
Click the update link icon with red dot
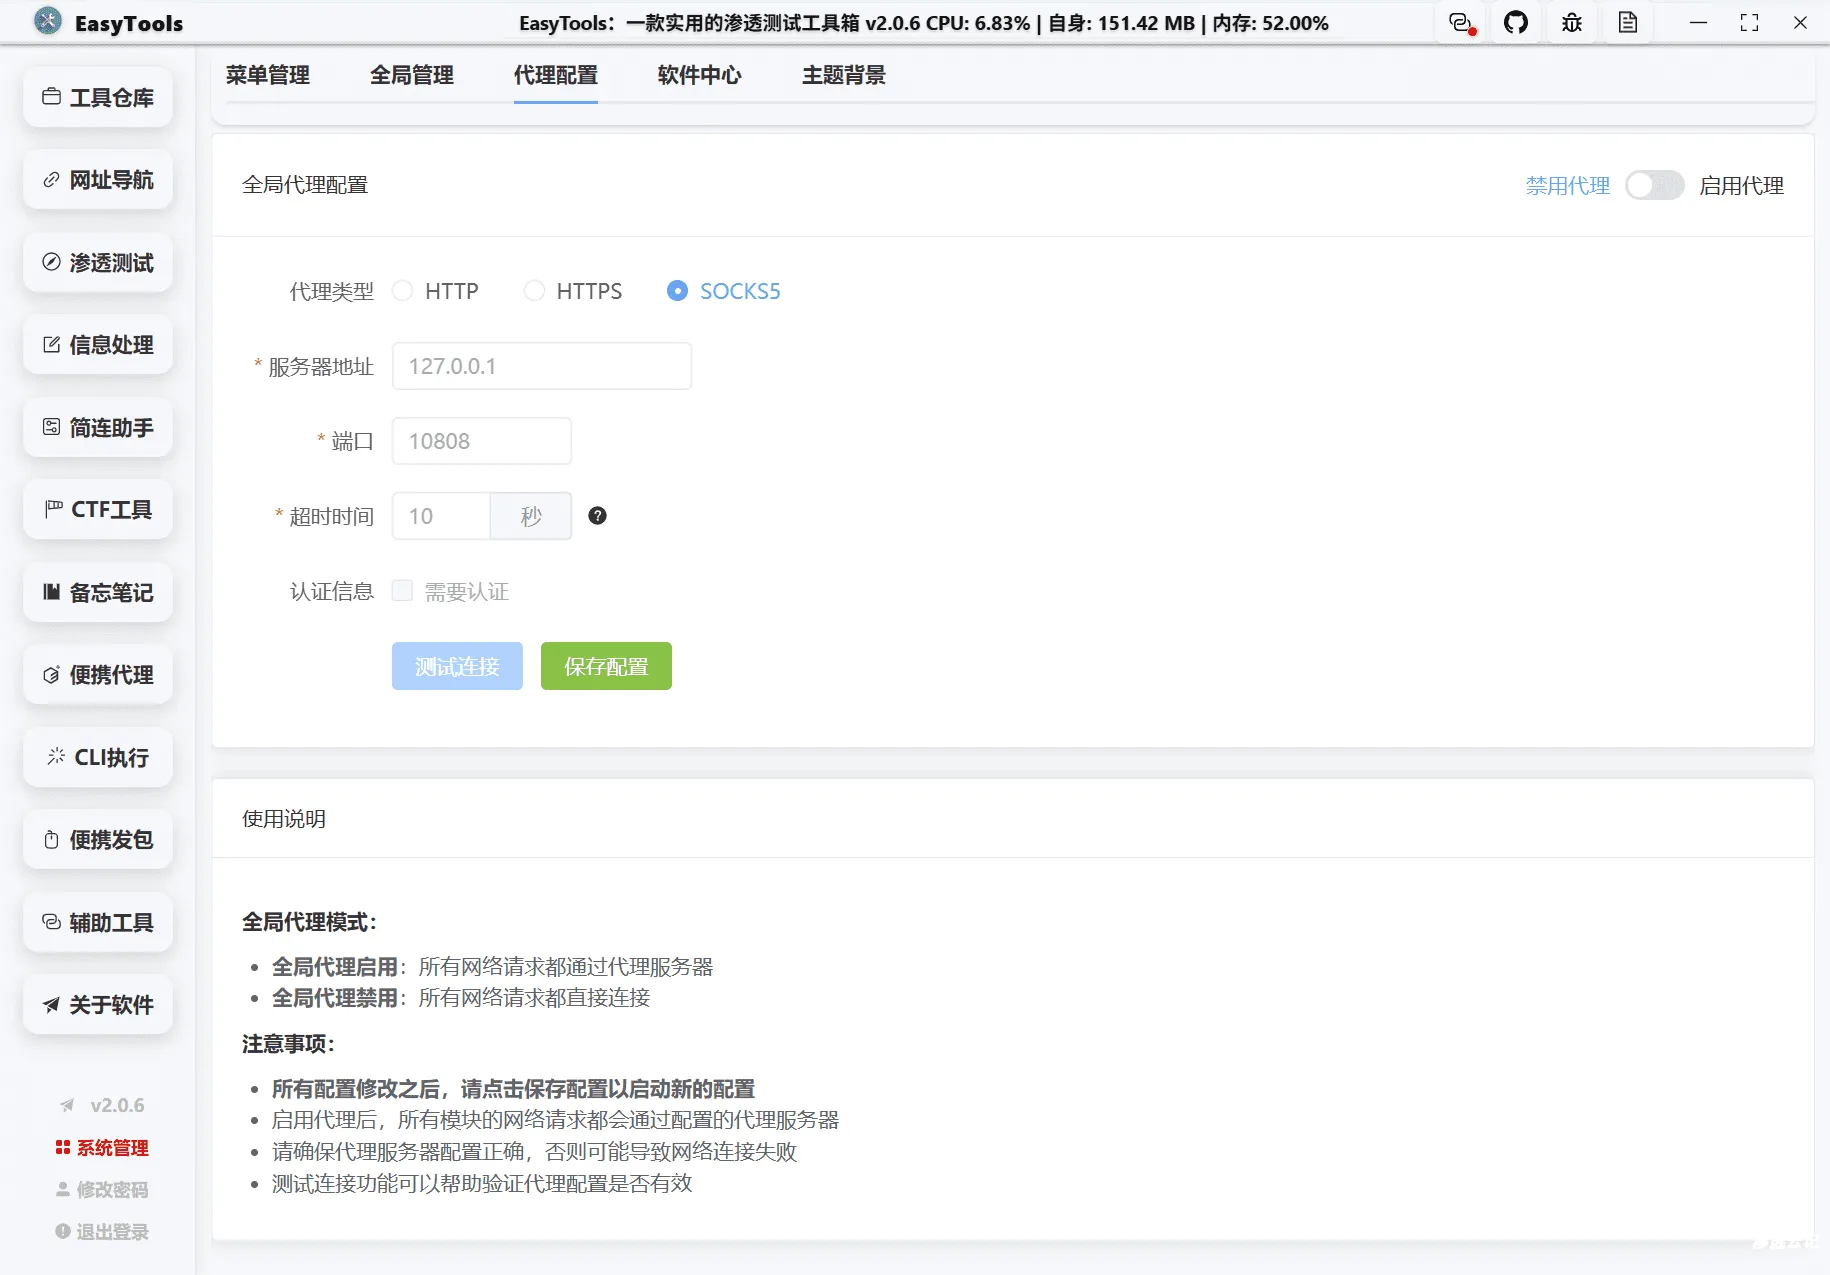[1460, 22]
